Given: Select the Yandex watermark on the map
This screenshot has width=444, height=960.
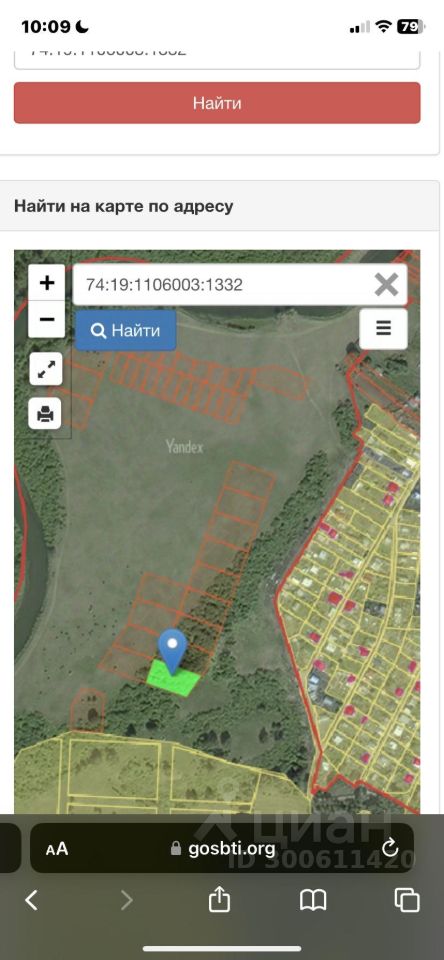Looking at the screenshot, I should coord(184,446).
